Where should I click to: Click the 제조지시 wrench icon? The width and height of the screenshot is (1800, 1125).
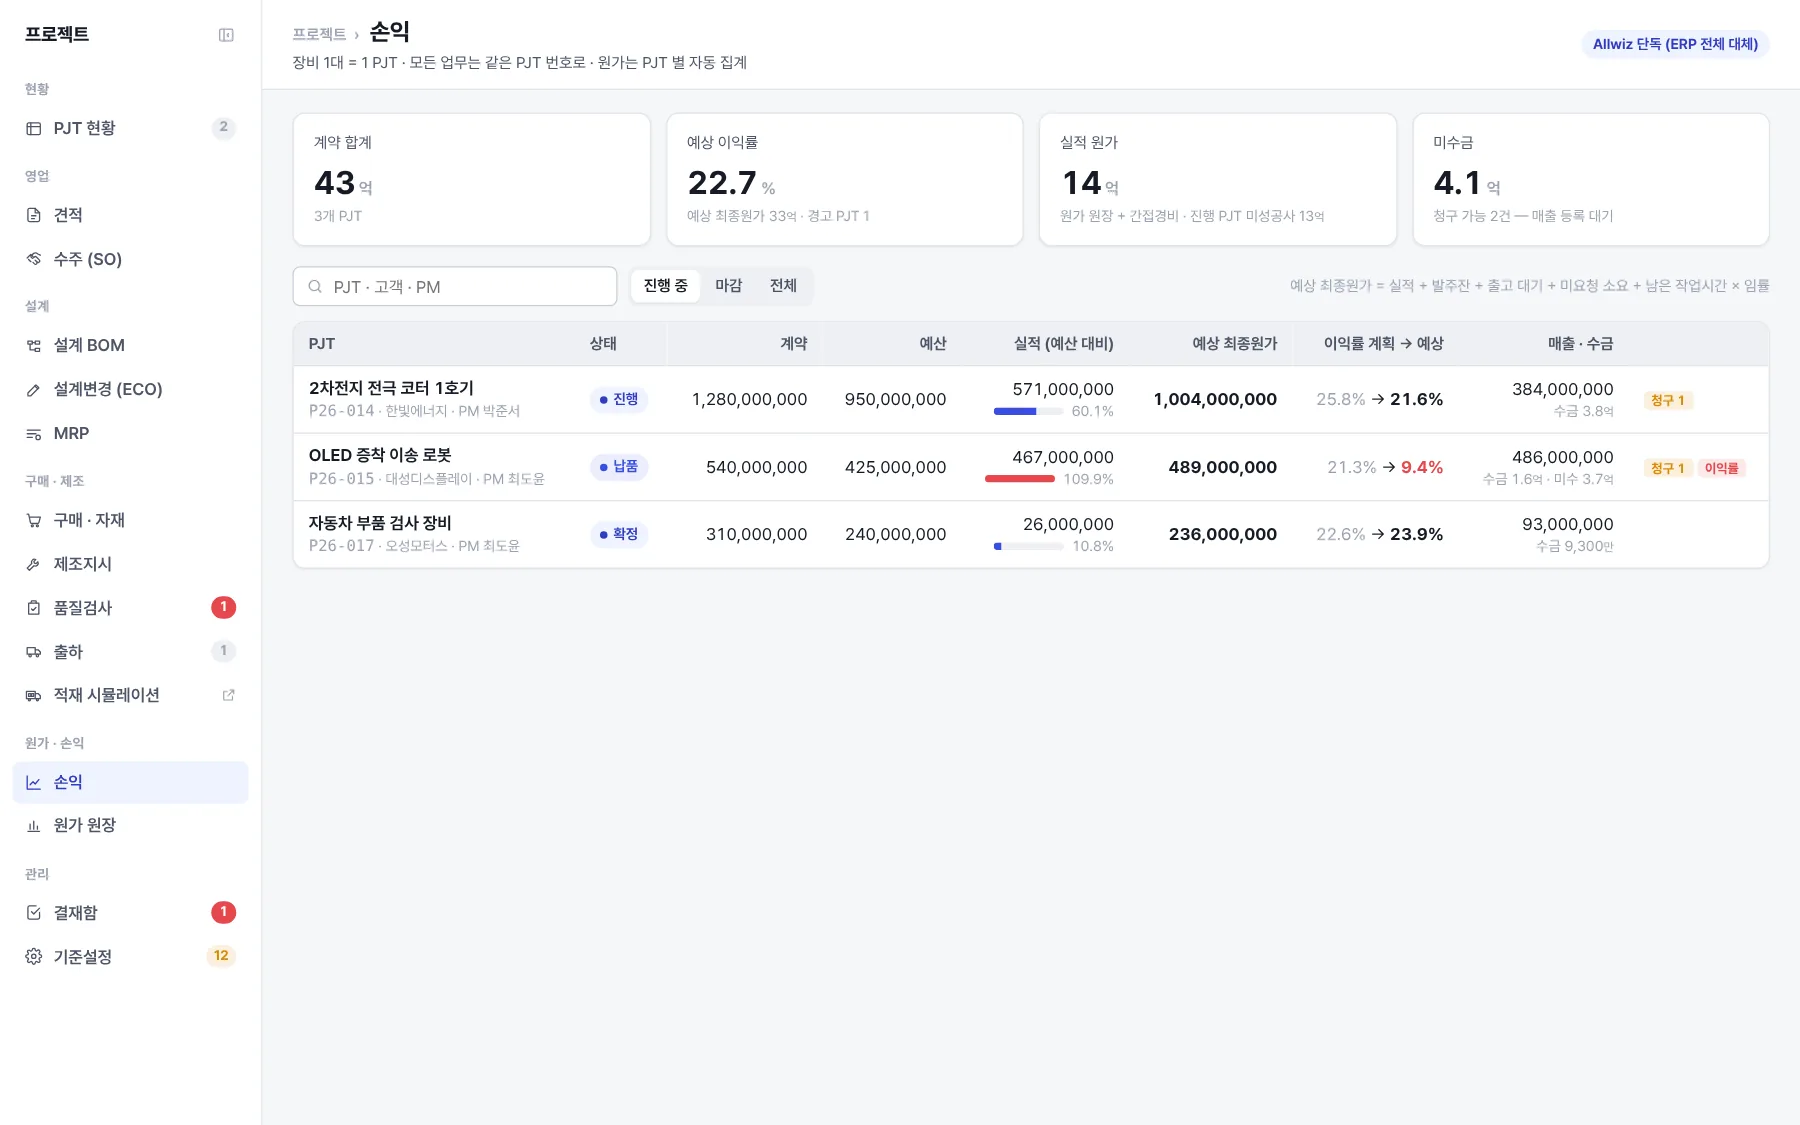(34, 564)
